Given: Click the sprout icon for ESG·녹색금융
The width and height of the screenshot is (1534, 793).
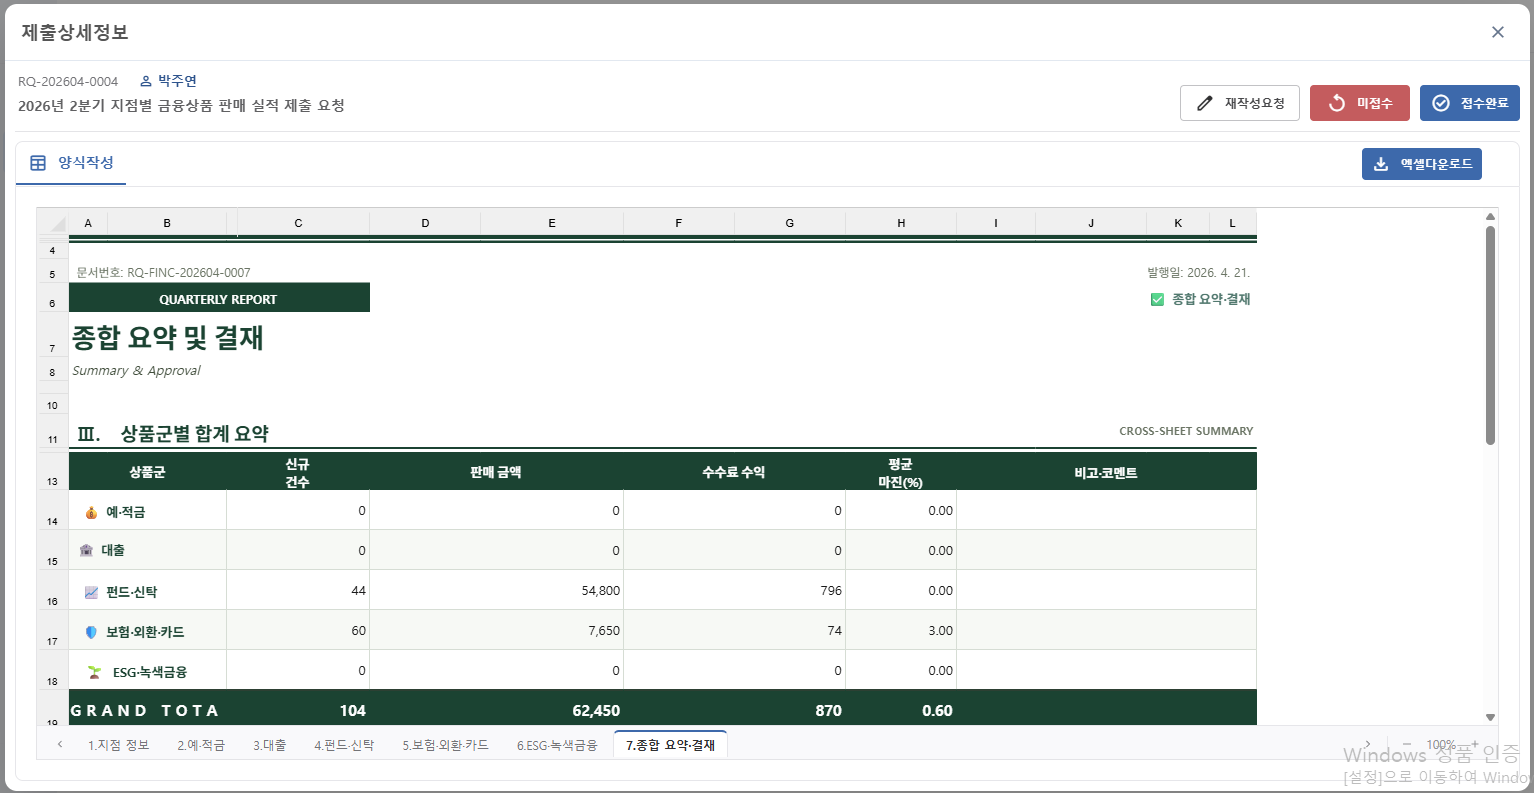Looking at the screenshot, I should tap(95, 672).
